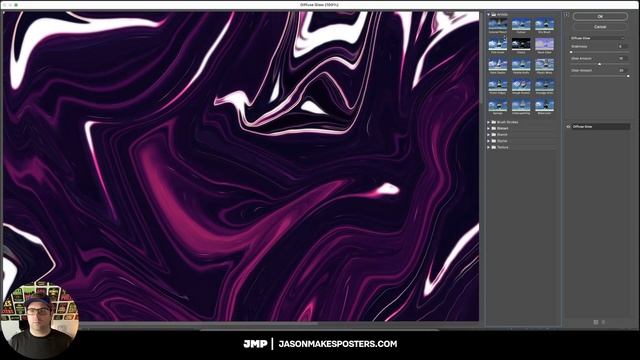Select the Cutout filter thumbnail
This screenshot has height=360, width=640.
(521, 24)
